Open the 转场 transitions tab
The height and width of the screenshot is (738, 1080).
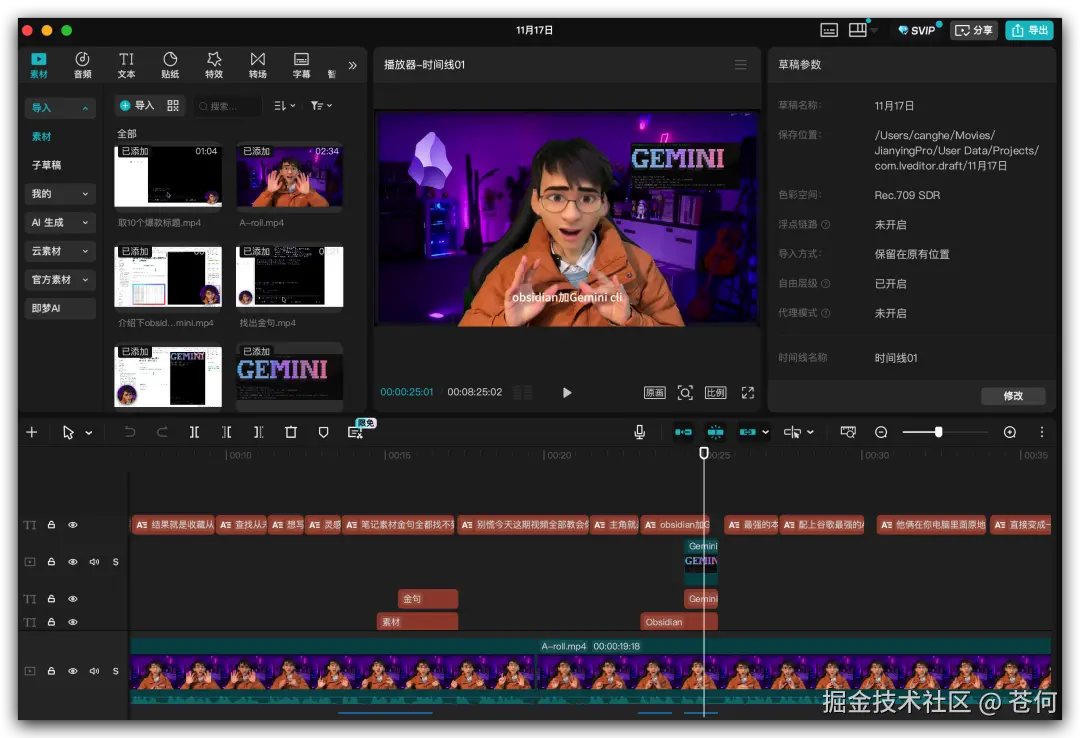coord(258,65)
